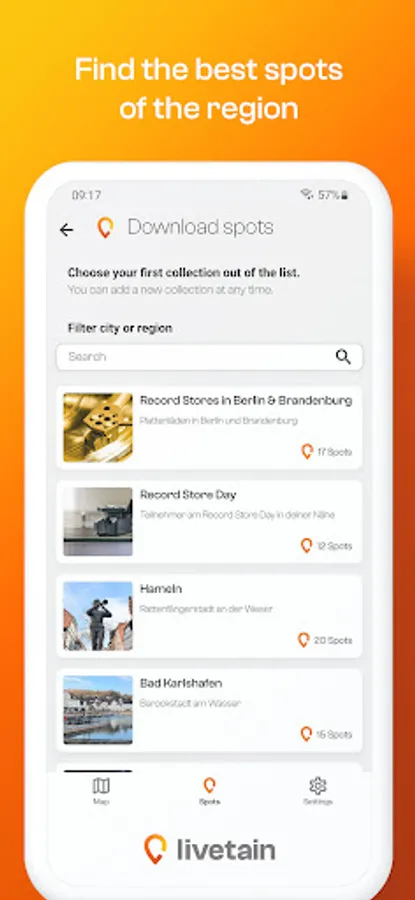The image size is (415, 900).
Task: Click the 20 Spots pin icon
Action: 304,640
